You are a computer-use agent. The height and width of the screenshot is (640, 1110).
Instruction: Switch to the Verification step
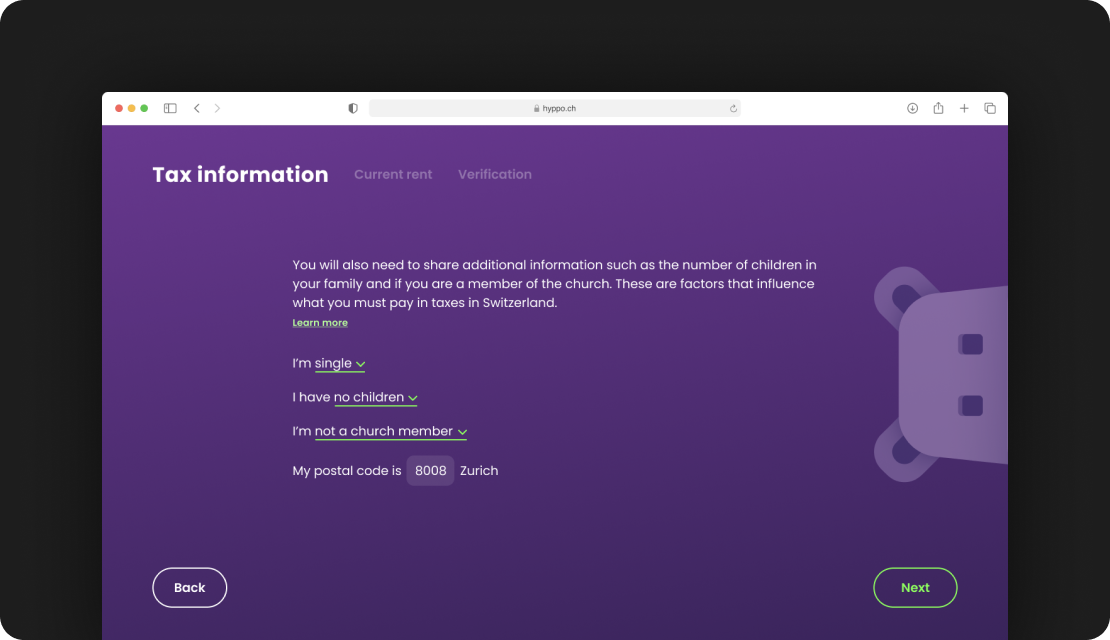point(495,174)
